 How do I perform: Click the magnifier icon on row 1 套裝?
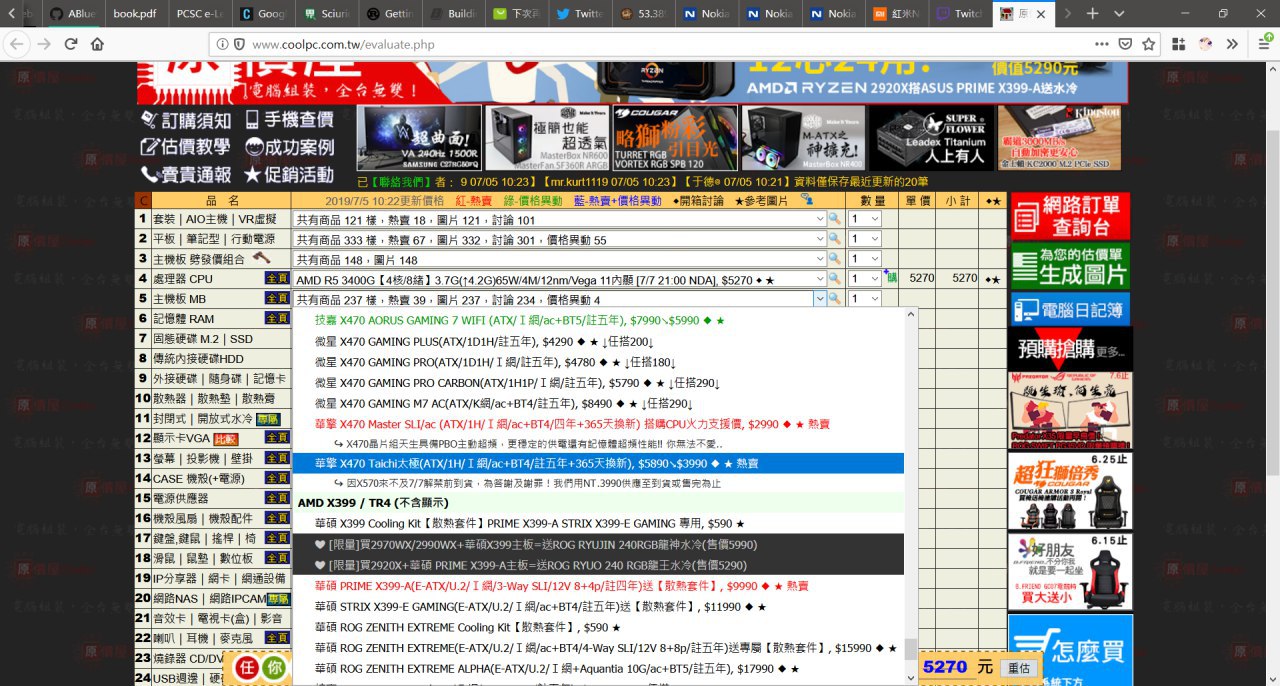834,219
